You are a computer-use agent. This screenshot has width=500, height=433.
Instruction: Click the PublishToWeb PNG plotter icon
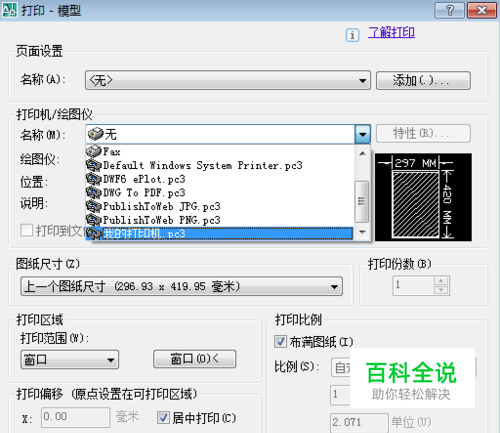[x=94, y=220]
